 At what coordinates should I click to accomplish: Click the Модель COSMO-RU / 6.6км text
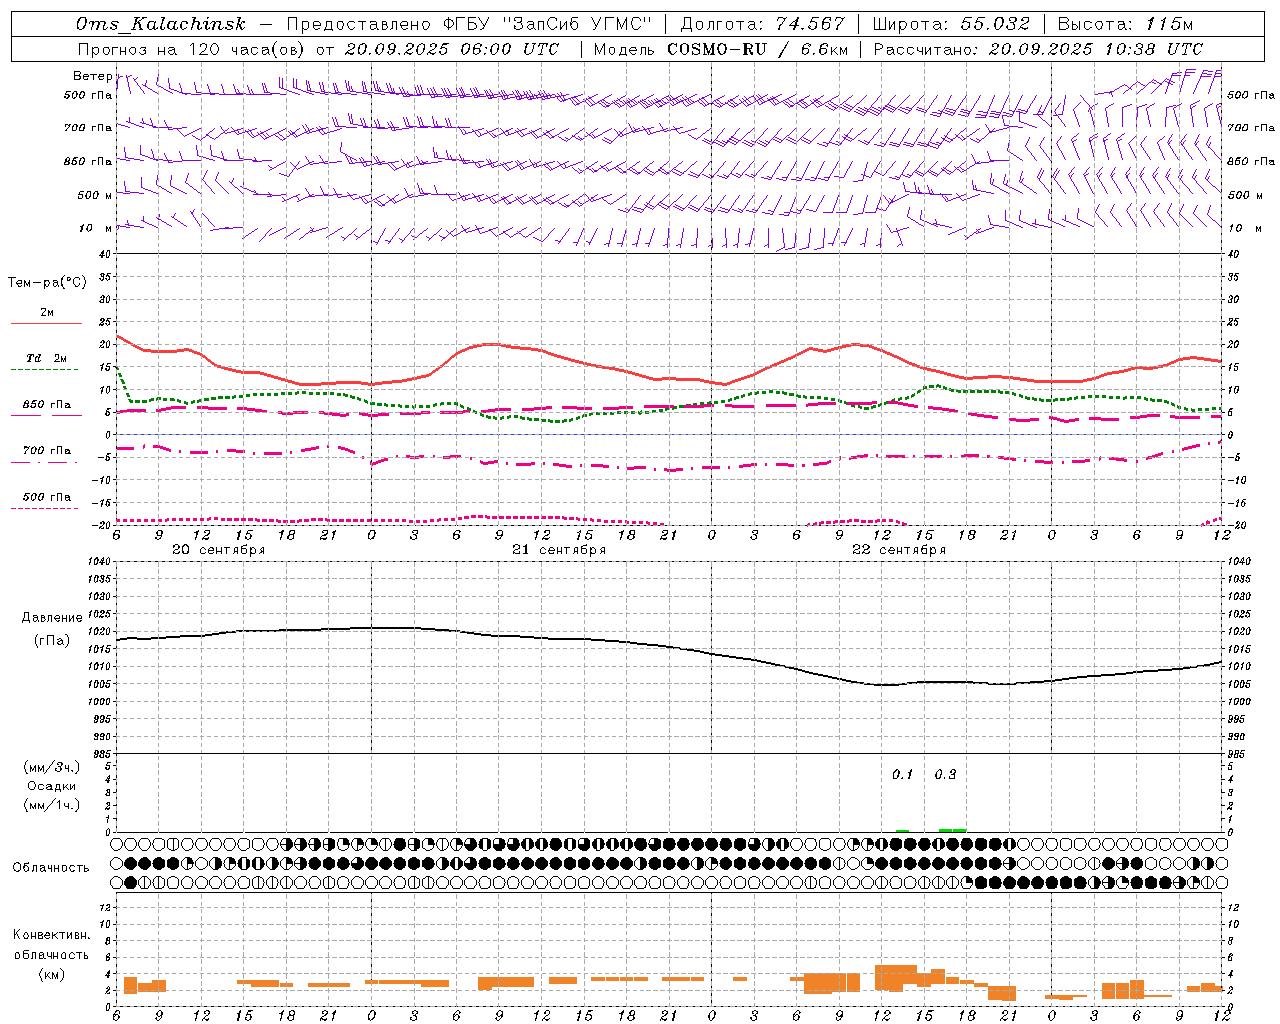click(x=720, y=49)
